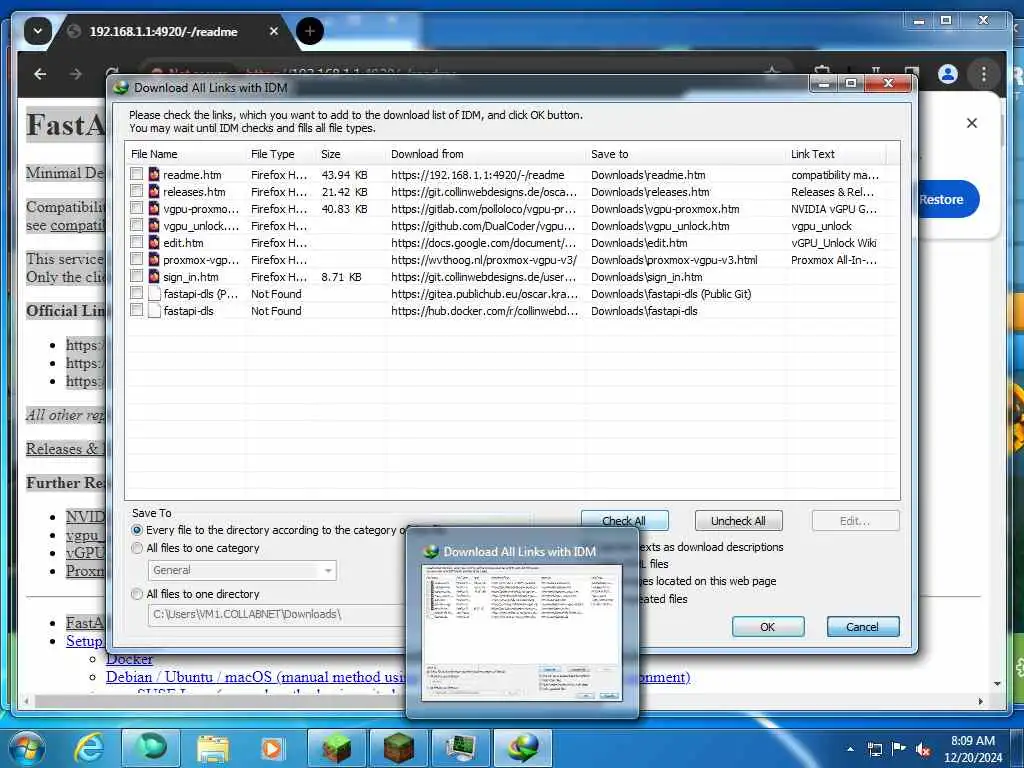Sort by File Type column header

pos(273,154)
